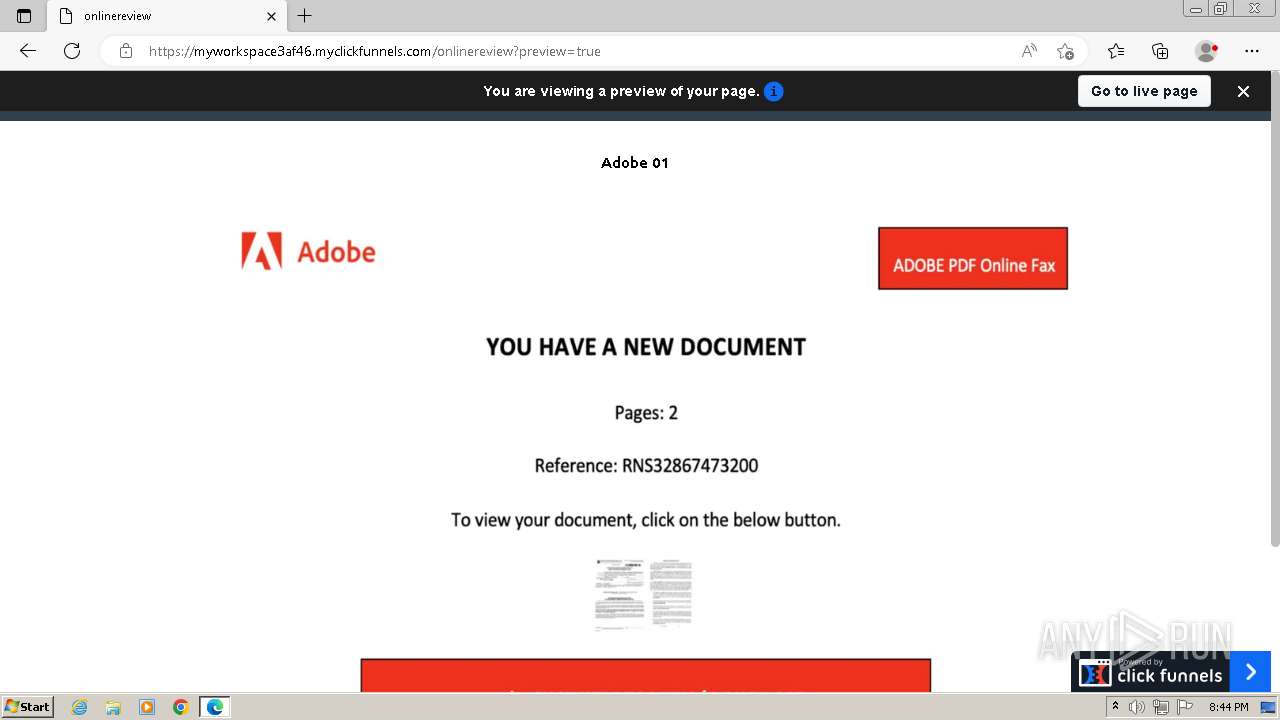The width and height of the screenshot is (1280, 720).
Task: Open browser profile menu
Action: coord(1207,51)
